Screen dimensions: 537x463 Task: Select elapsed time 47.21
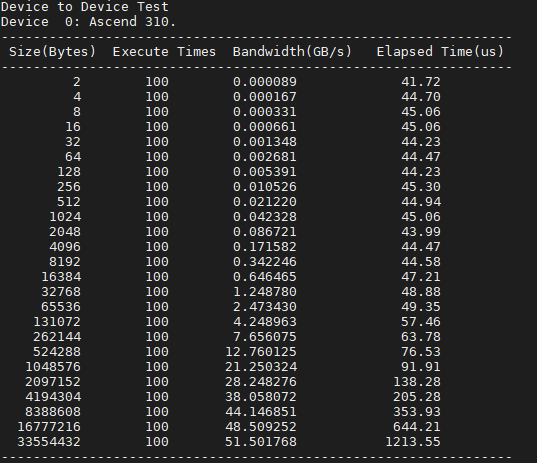click(x=421, y=277)
